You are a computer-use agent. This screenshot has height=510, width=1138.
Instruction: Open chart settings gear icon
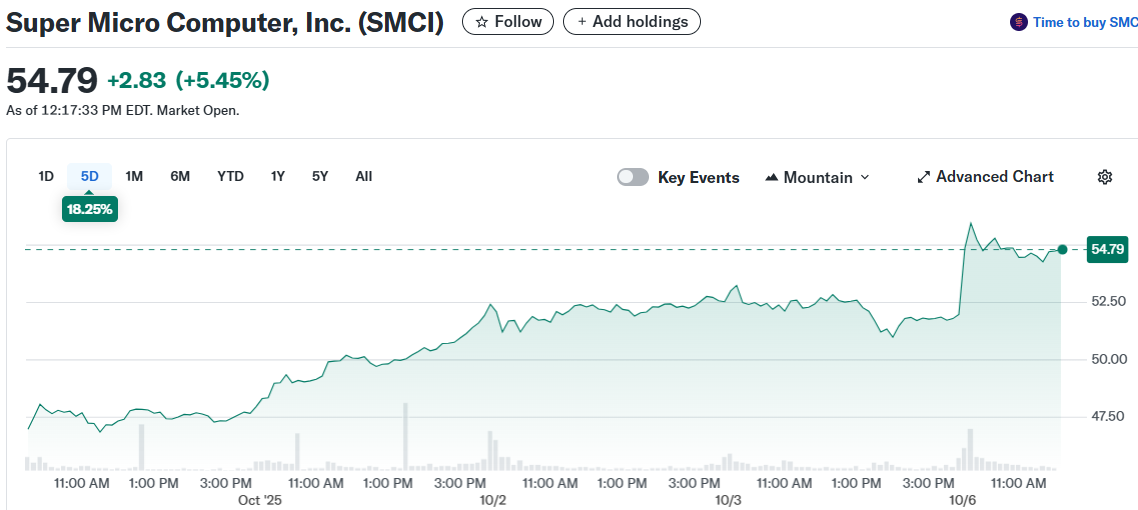[1105, 177]
